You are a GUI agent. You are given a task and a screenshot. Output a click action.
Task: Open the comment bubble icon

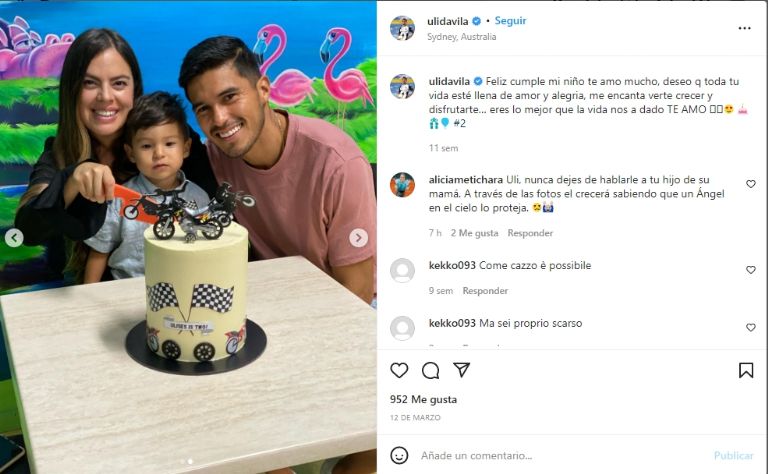(431, 371)
